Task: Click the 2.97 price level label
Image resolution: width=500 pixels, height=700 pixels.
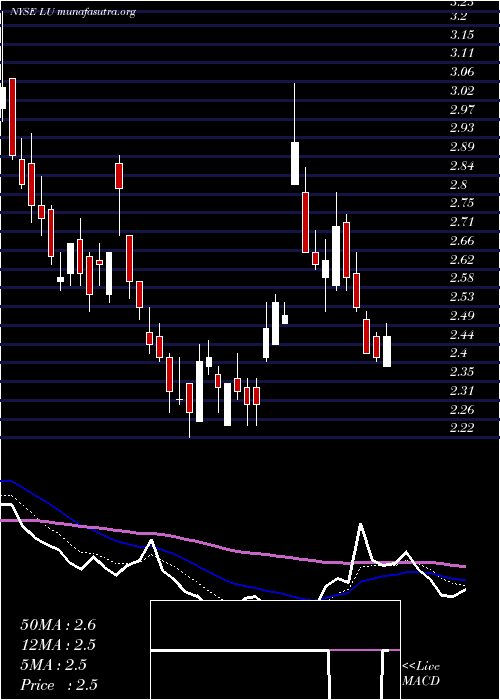Action: [462, 109]
